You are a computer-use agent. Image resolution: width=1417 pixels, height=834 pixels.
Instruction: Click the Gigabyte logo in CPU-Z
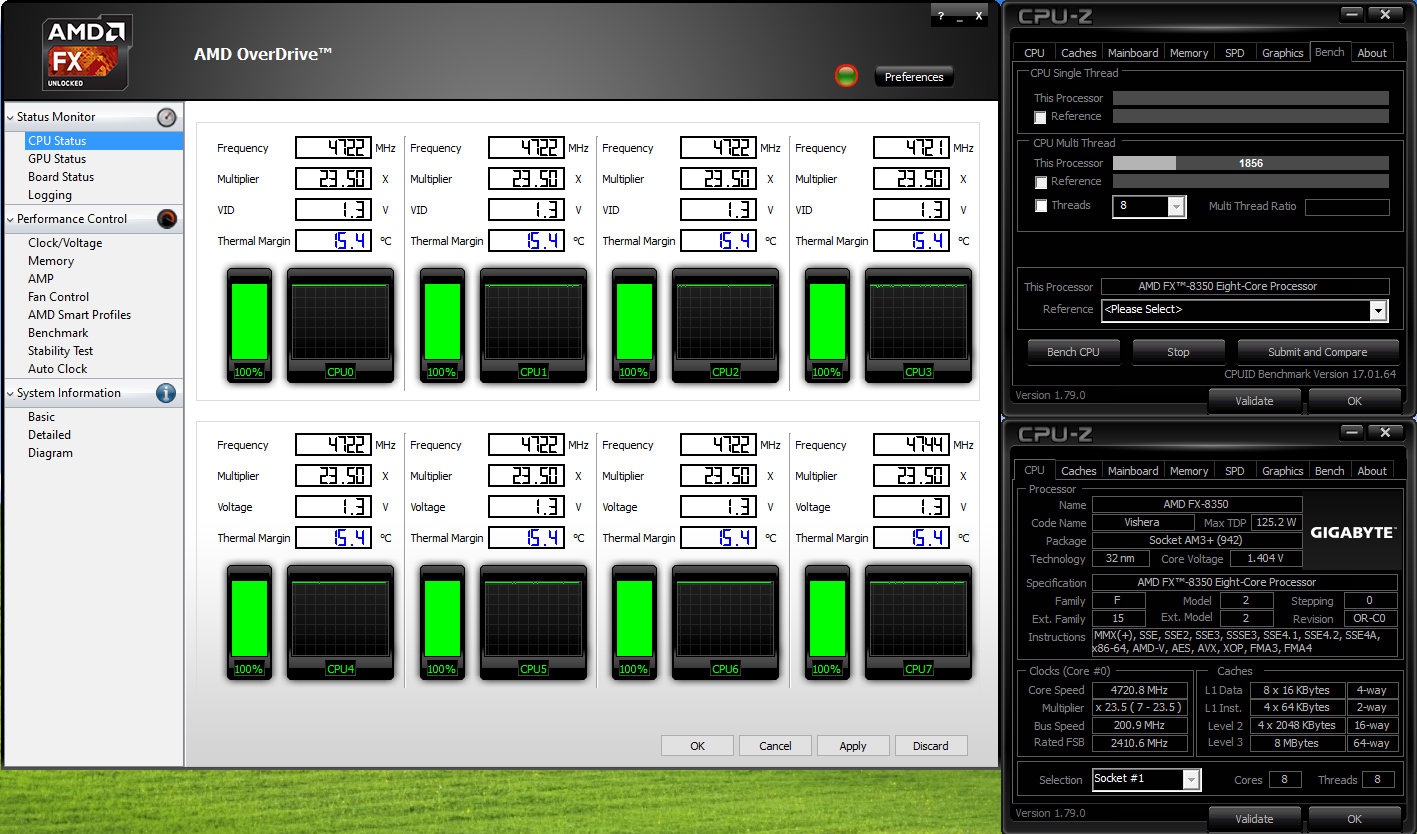[1353, 533]
